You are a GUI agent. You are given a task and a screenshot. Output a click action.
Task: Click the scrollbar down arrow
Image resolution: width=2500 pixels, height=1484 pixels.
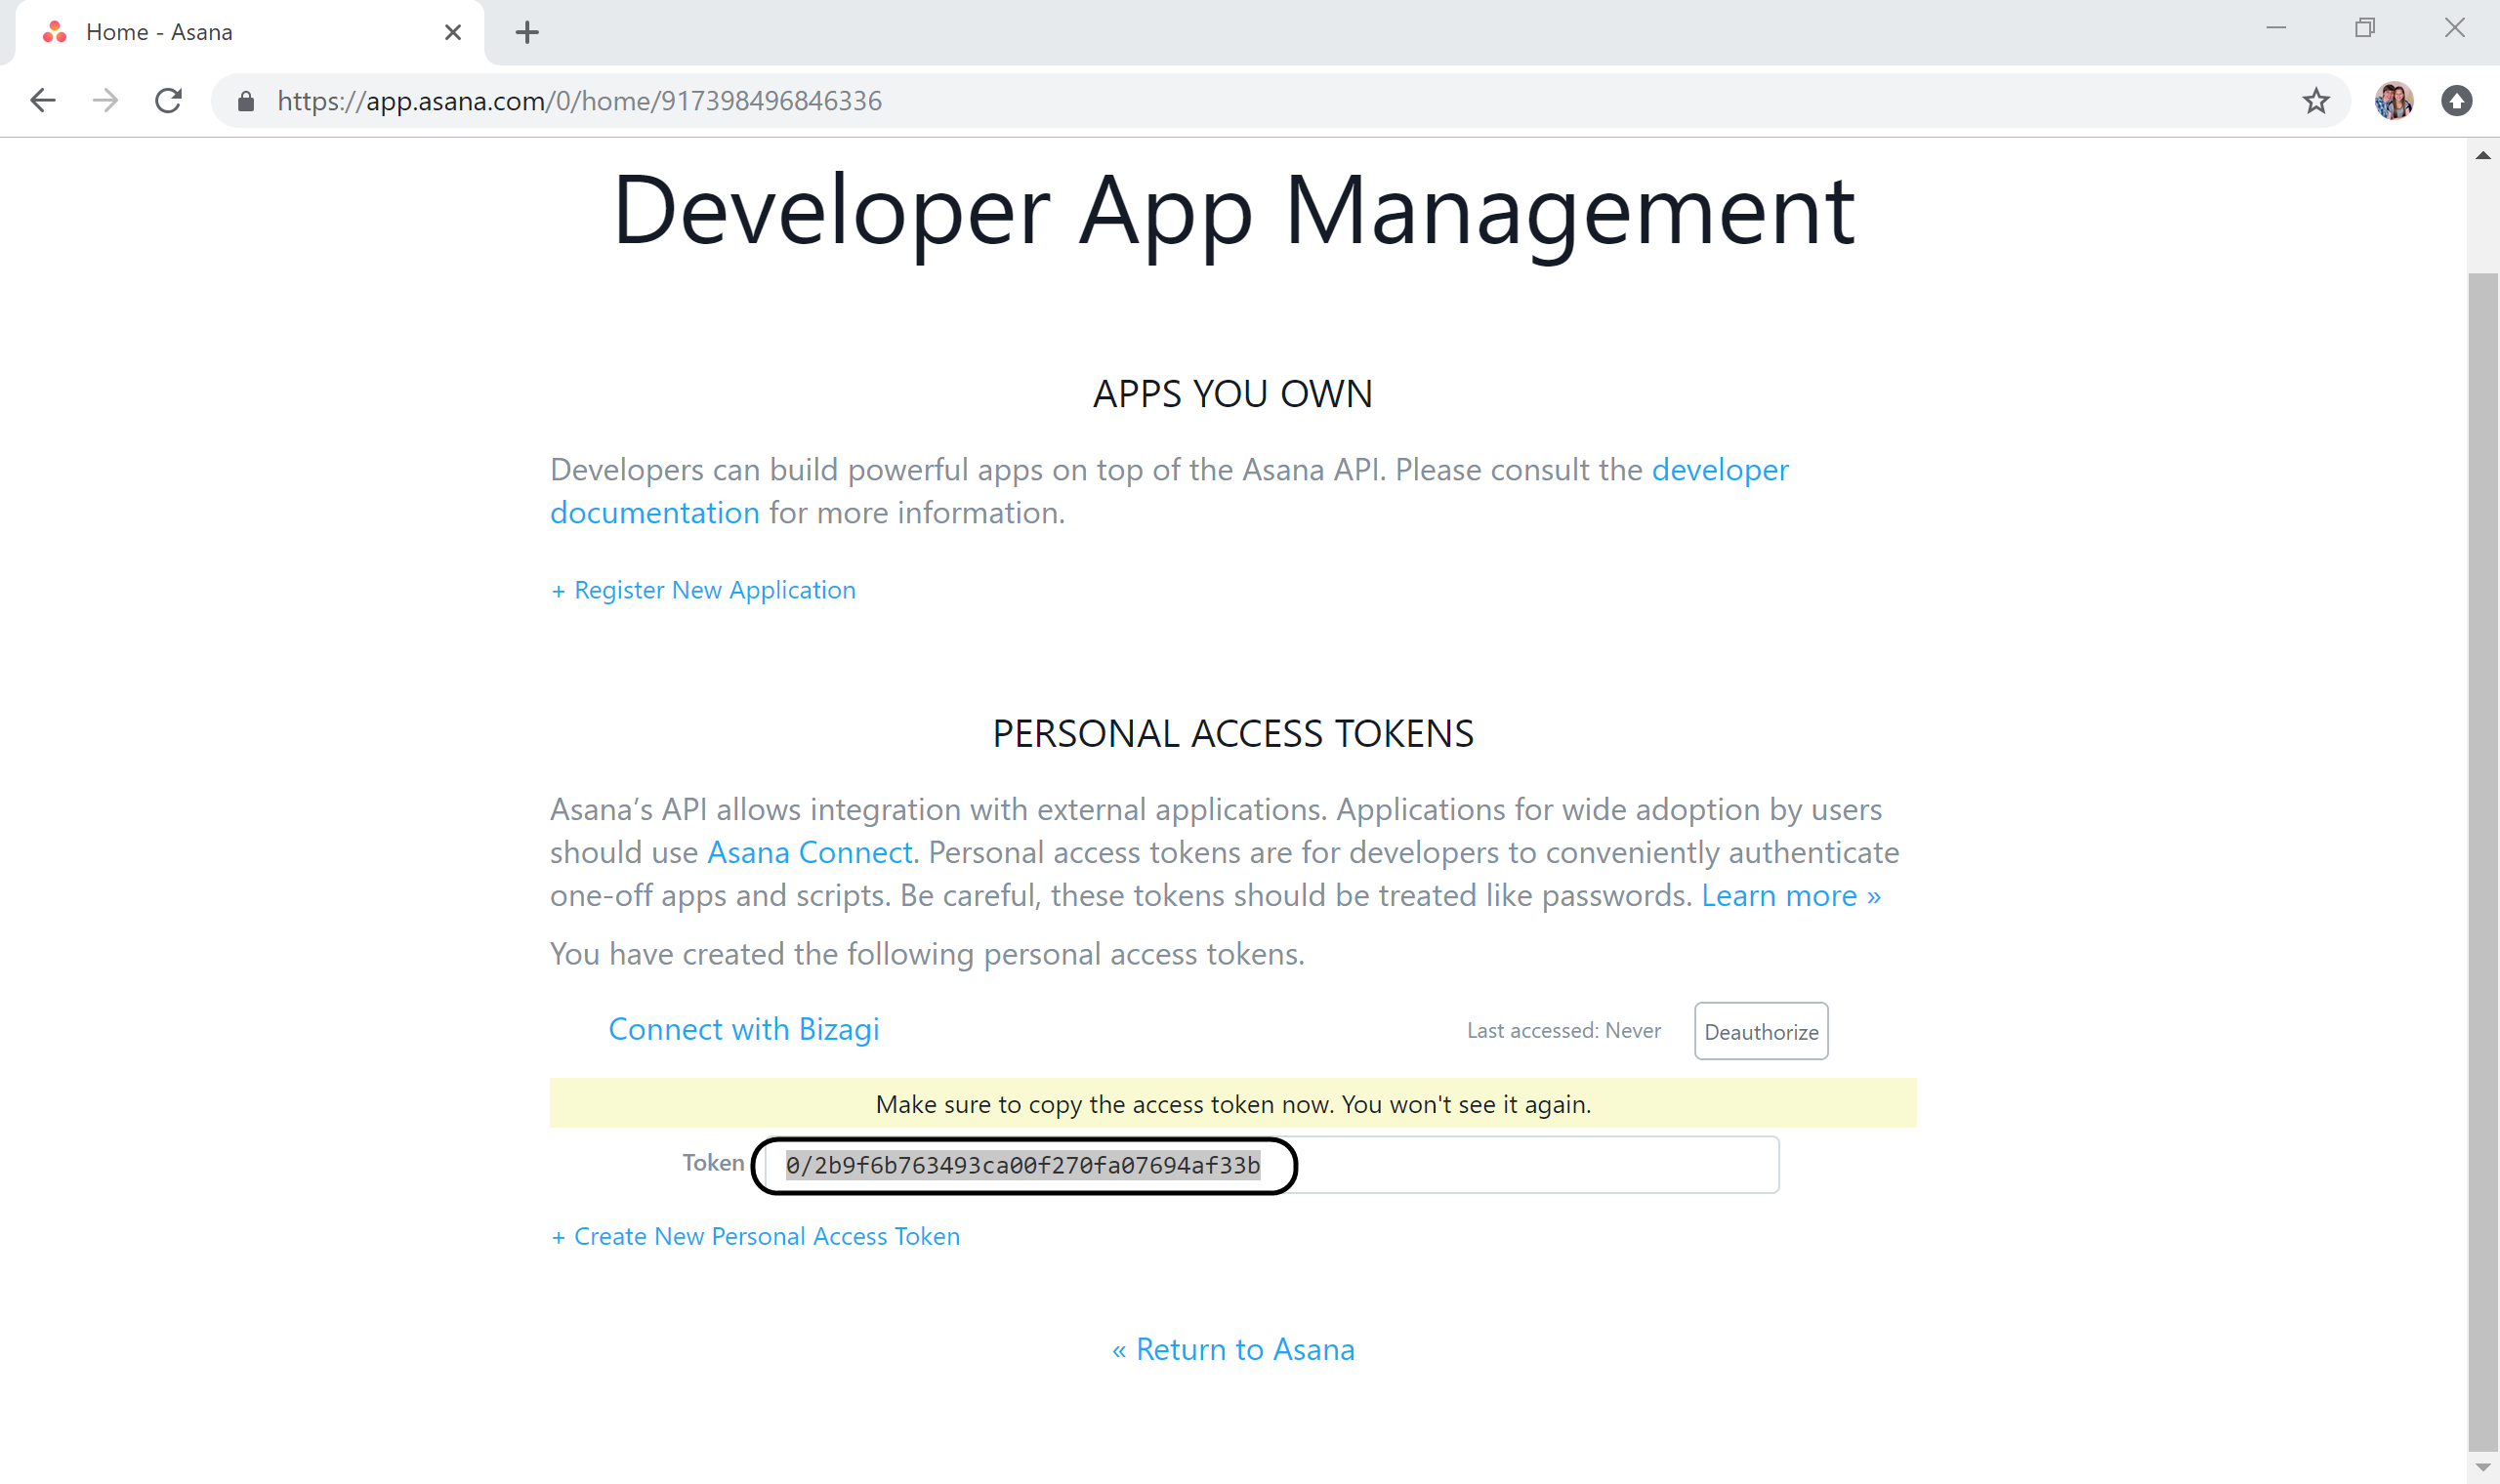[x=2483, y=1467]
